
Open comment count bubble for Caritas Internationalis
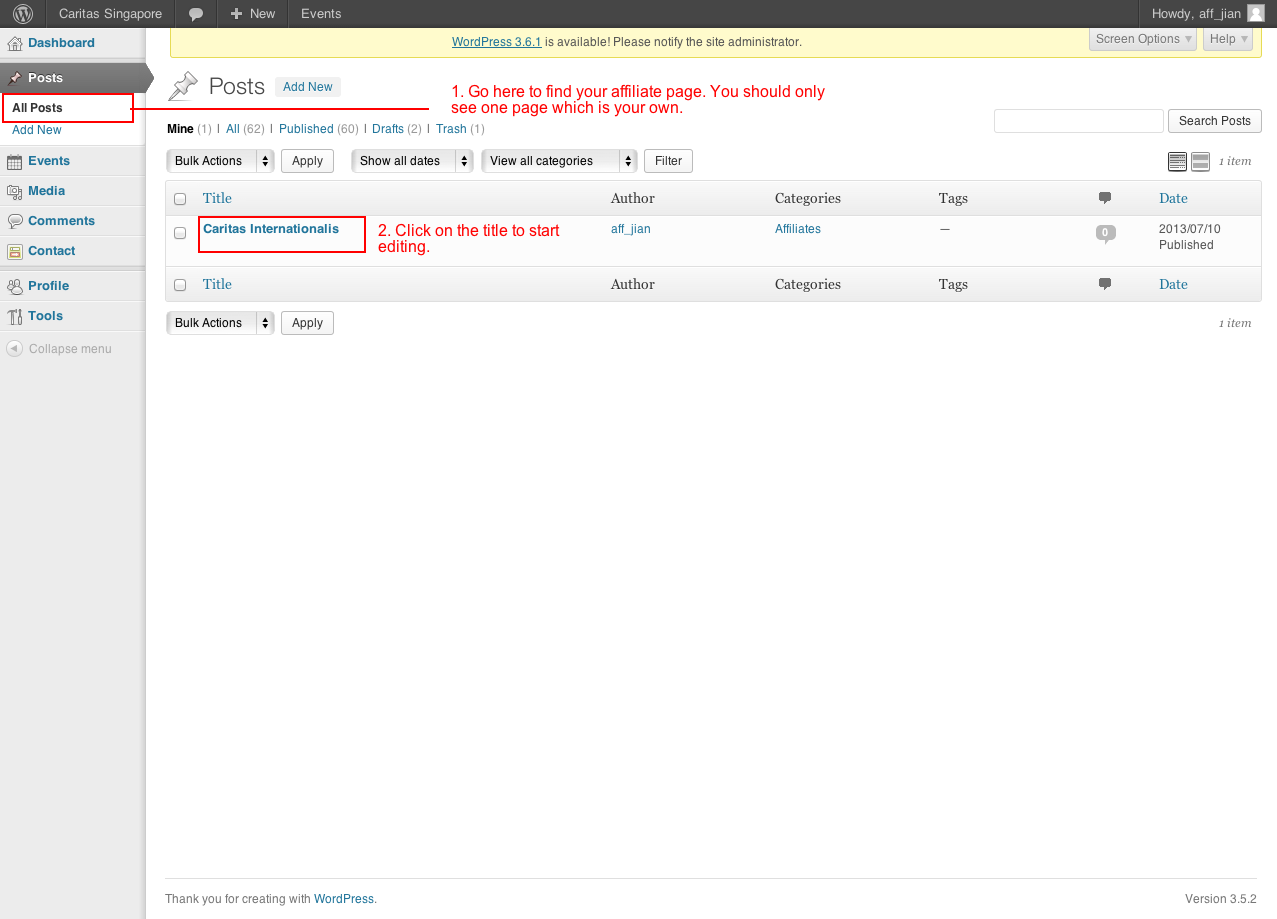1105,233
